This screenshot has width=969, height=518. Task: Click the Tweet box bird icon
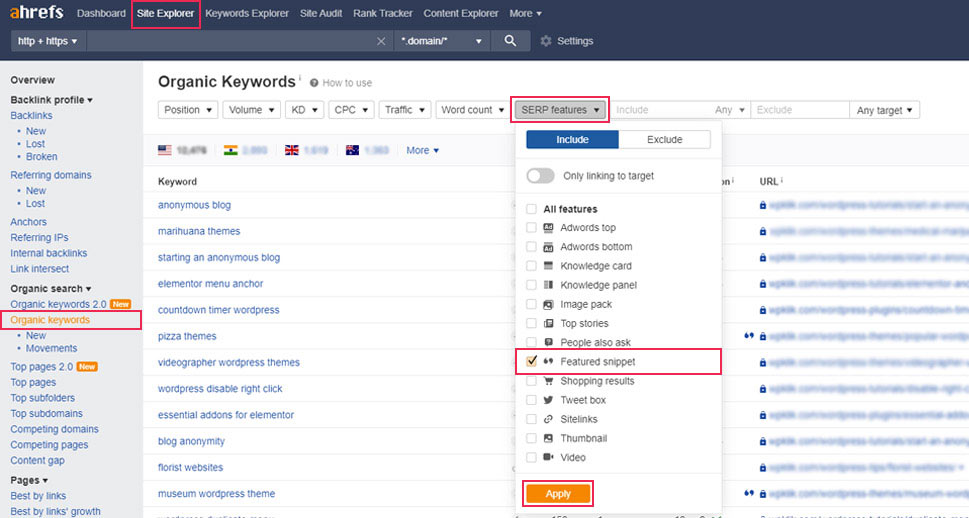[x=548, y=400]
